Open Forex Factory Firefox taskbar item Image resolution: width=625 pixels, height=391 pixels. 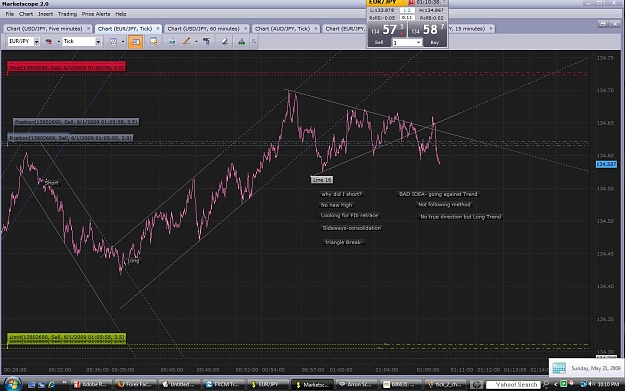pos(135,385)
